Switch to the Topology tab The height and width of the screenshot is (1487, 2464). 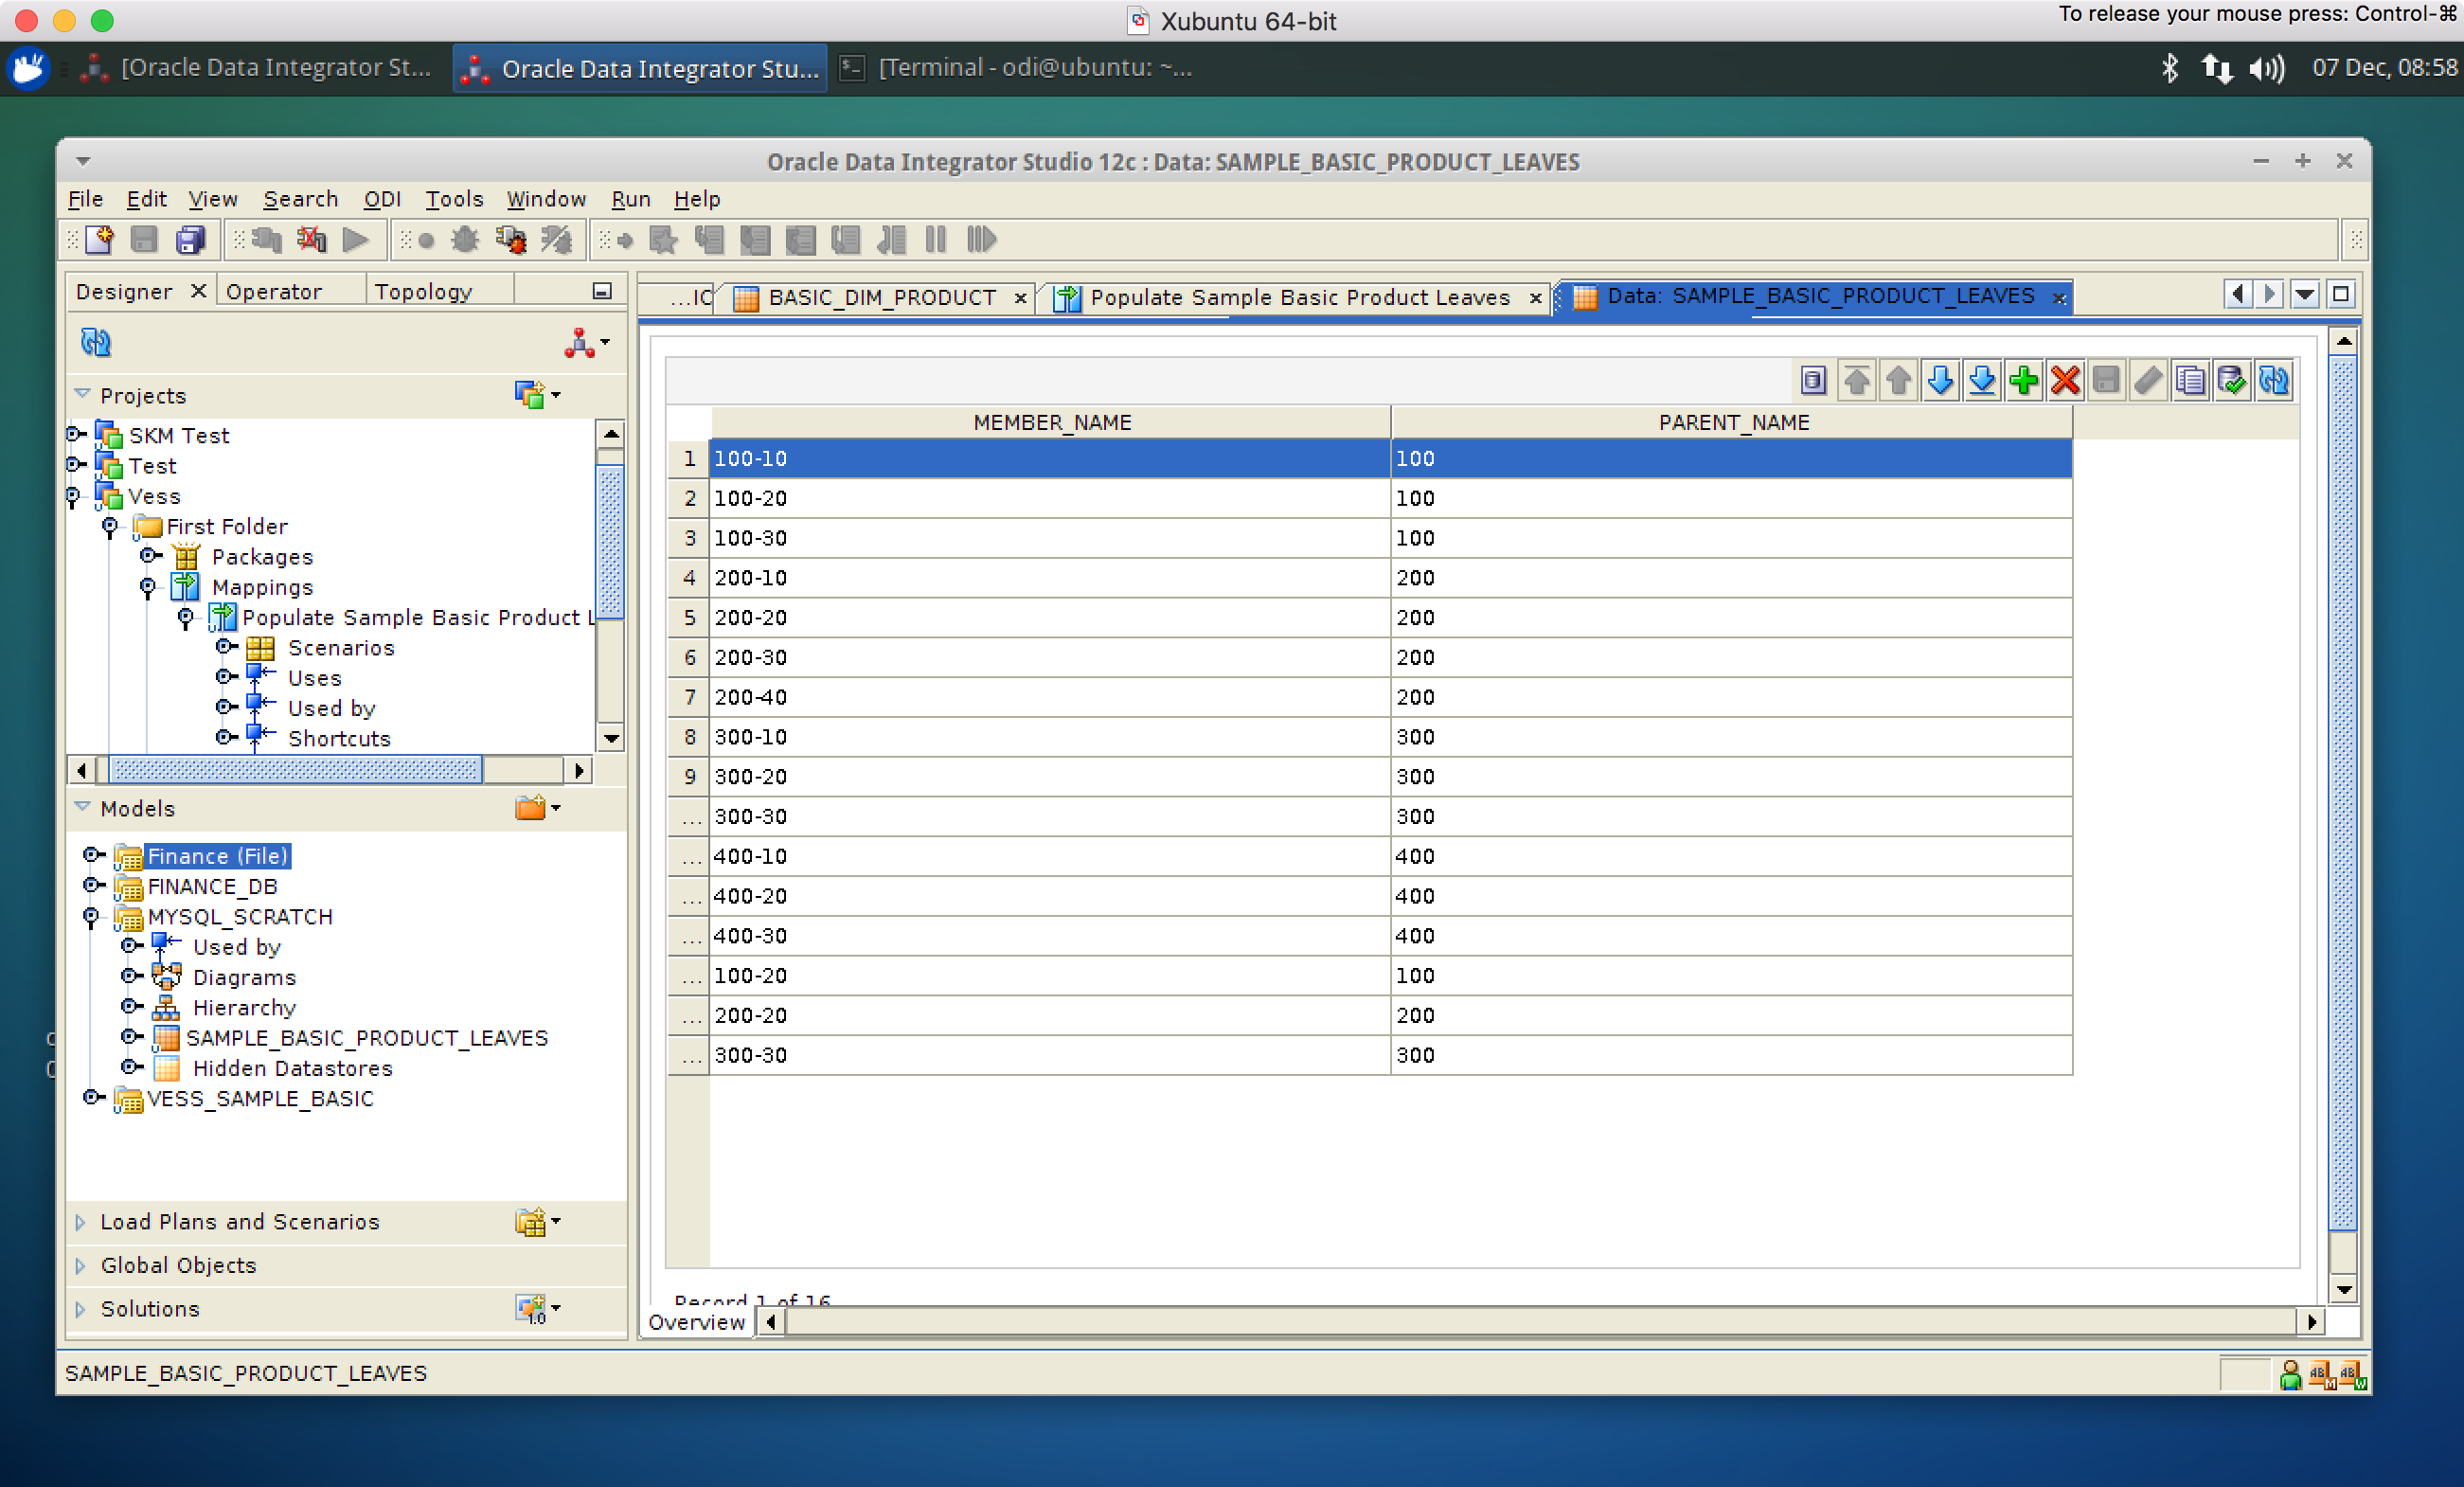point(423,292)
